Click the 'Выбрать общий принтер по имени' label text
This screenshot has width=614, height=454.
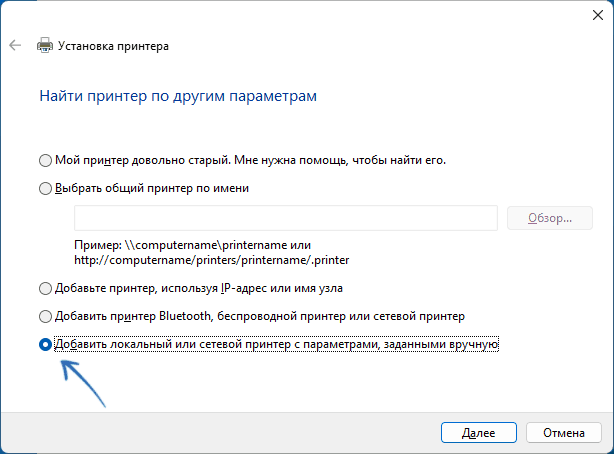(x=152, y=188)
